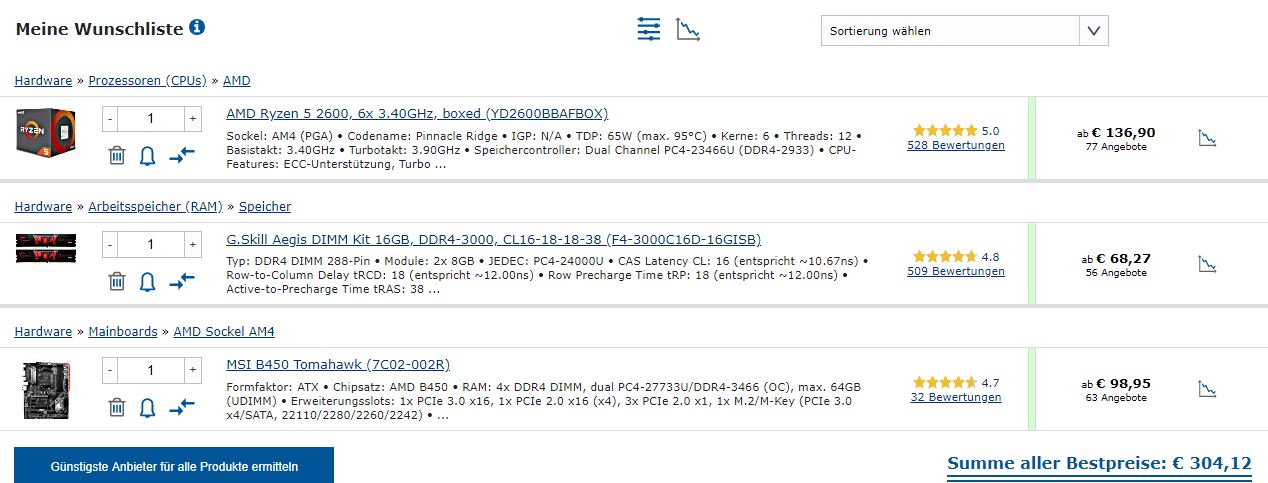Set price alert bell for G.Skill Aegis
This screenshot has width=1268, height=483.
click(x=148, y=281)
